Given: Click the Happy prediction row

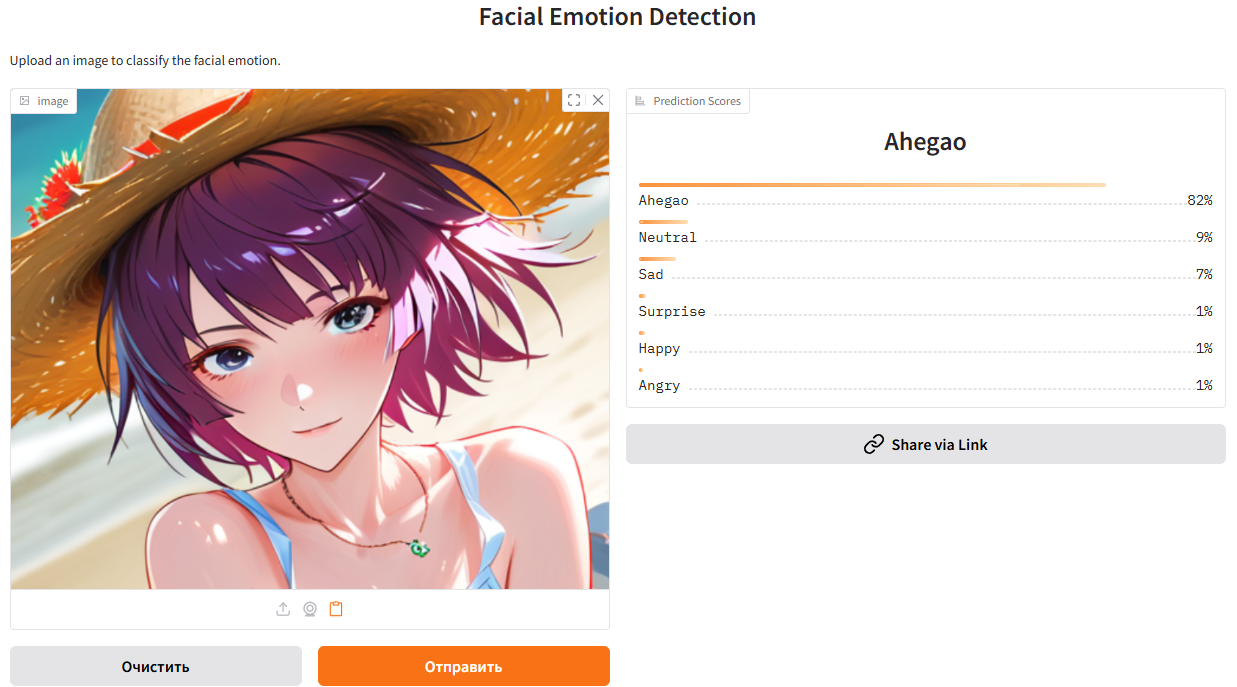Looking at the screenshot, I should click(x=926, y=341).
